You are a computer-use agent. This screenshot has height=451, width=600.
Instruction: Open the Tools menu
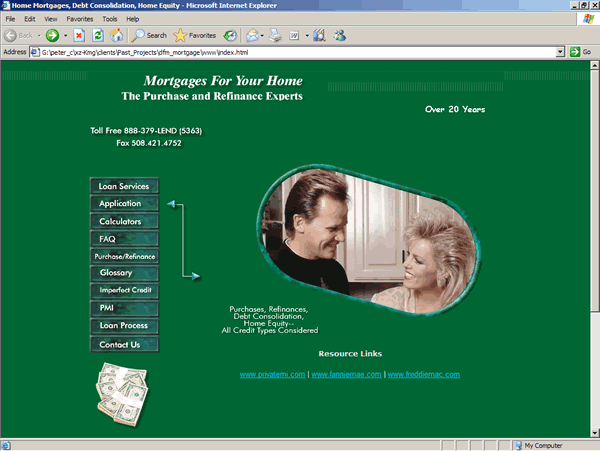109,19
